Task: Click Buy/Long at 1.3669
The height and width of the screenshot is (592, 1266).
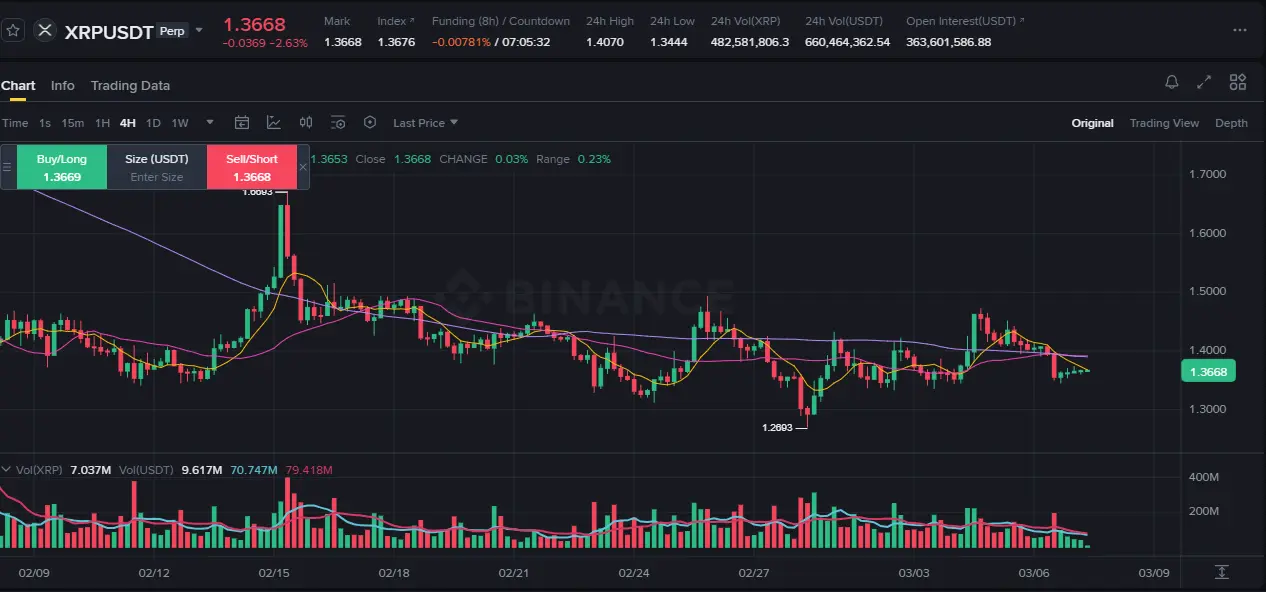Action: point(62,167)
